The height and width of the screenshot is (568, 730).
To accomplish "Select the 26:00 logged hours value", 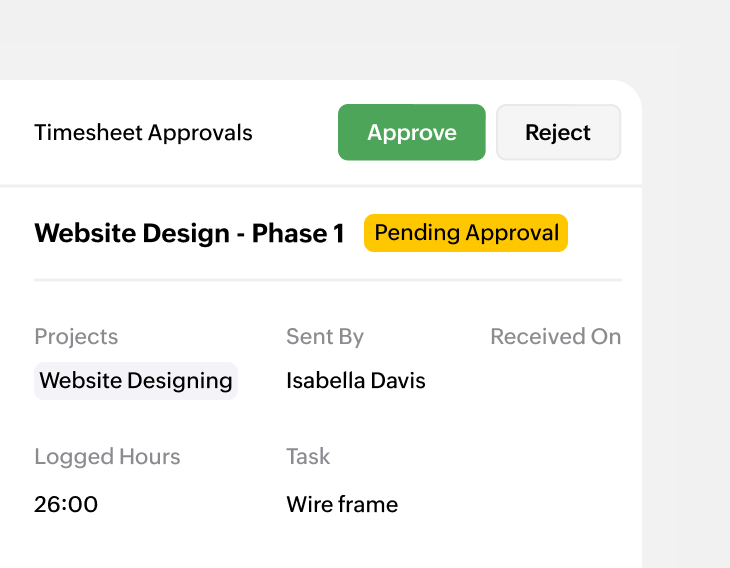I will (66, 504).
